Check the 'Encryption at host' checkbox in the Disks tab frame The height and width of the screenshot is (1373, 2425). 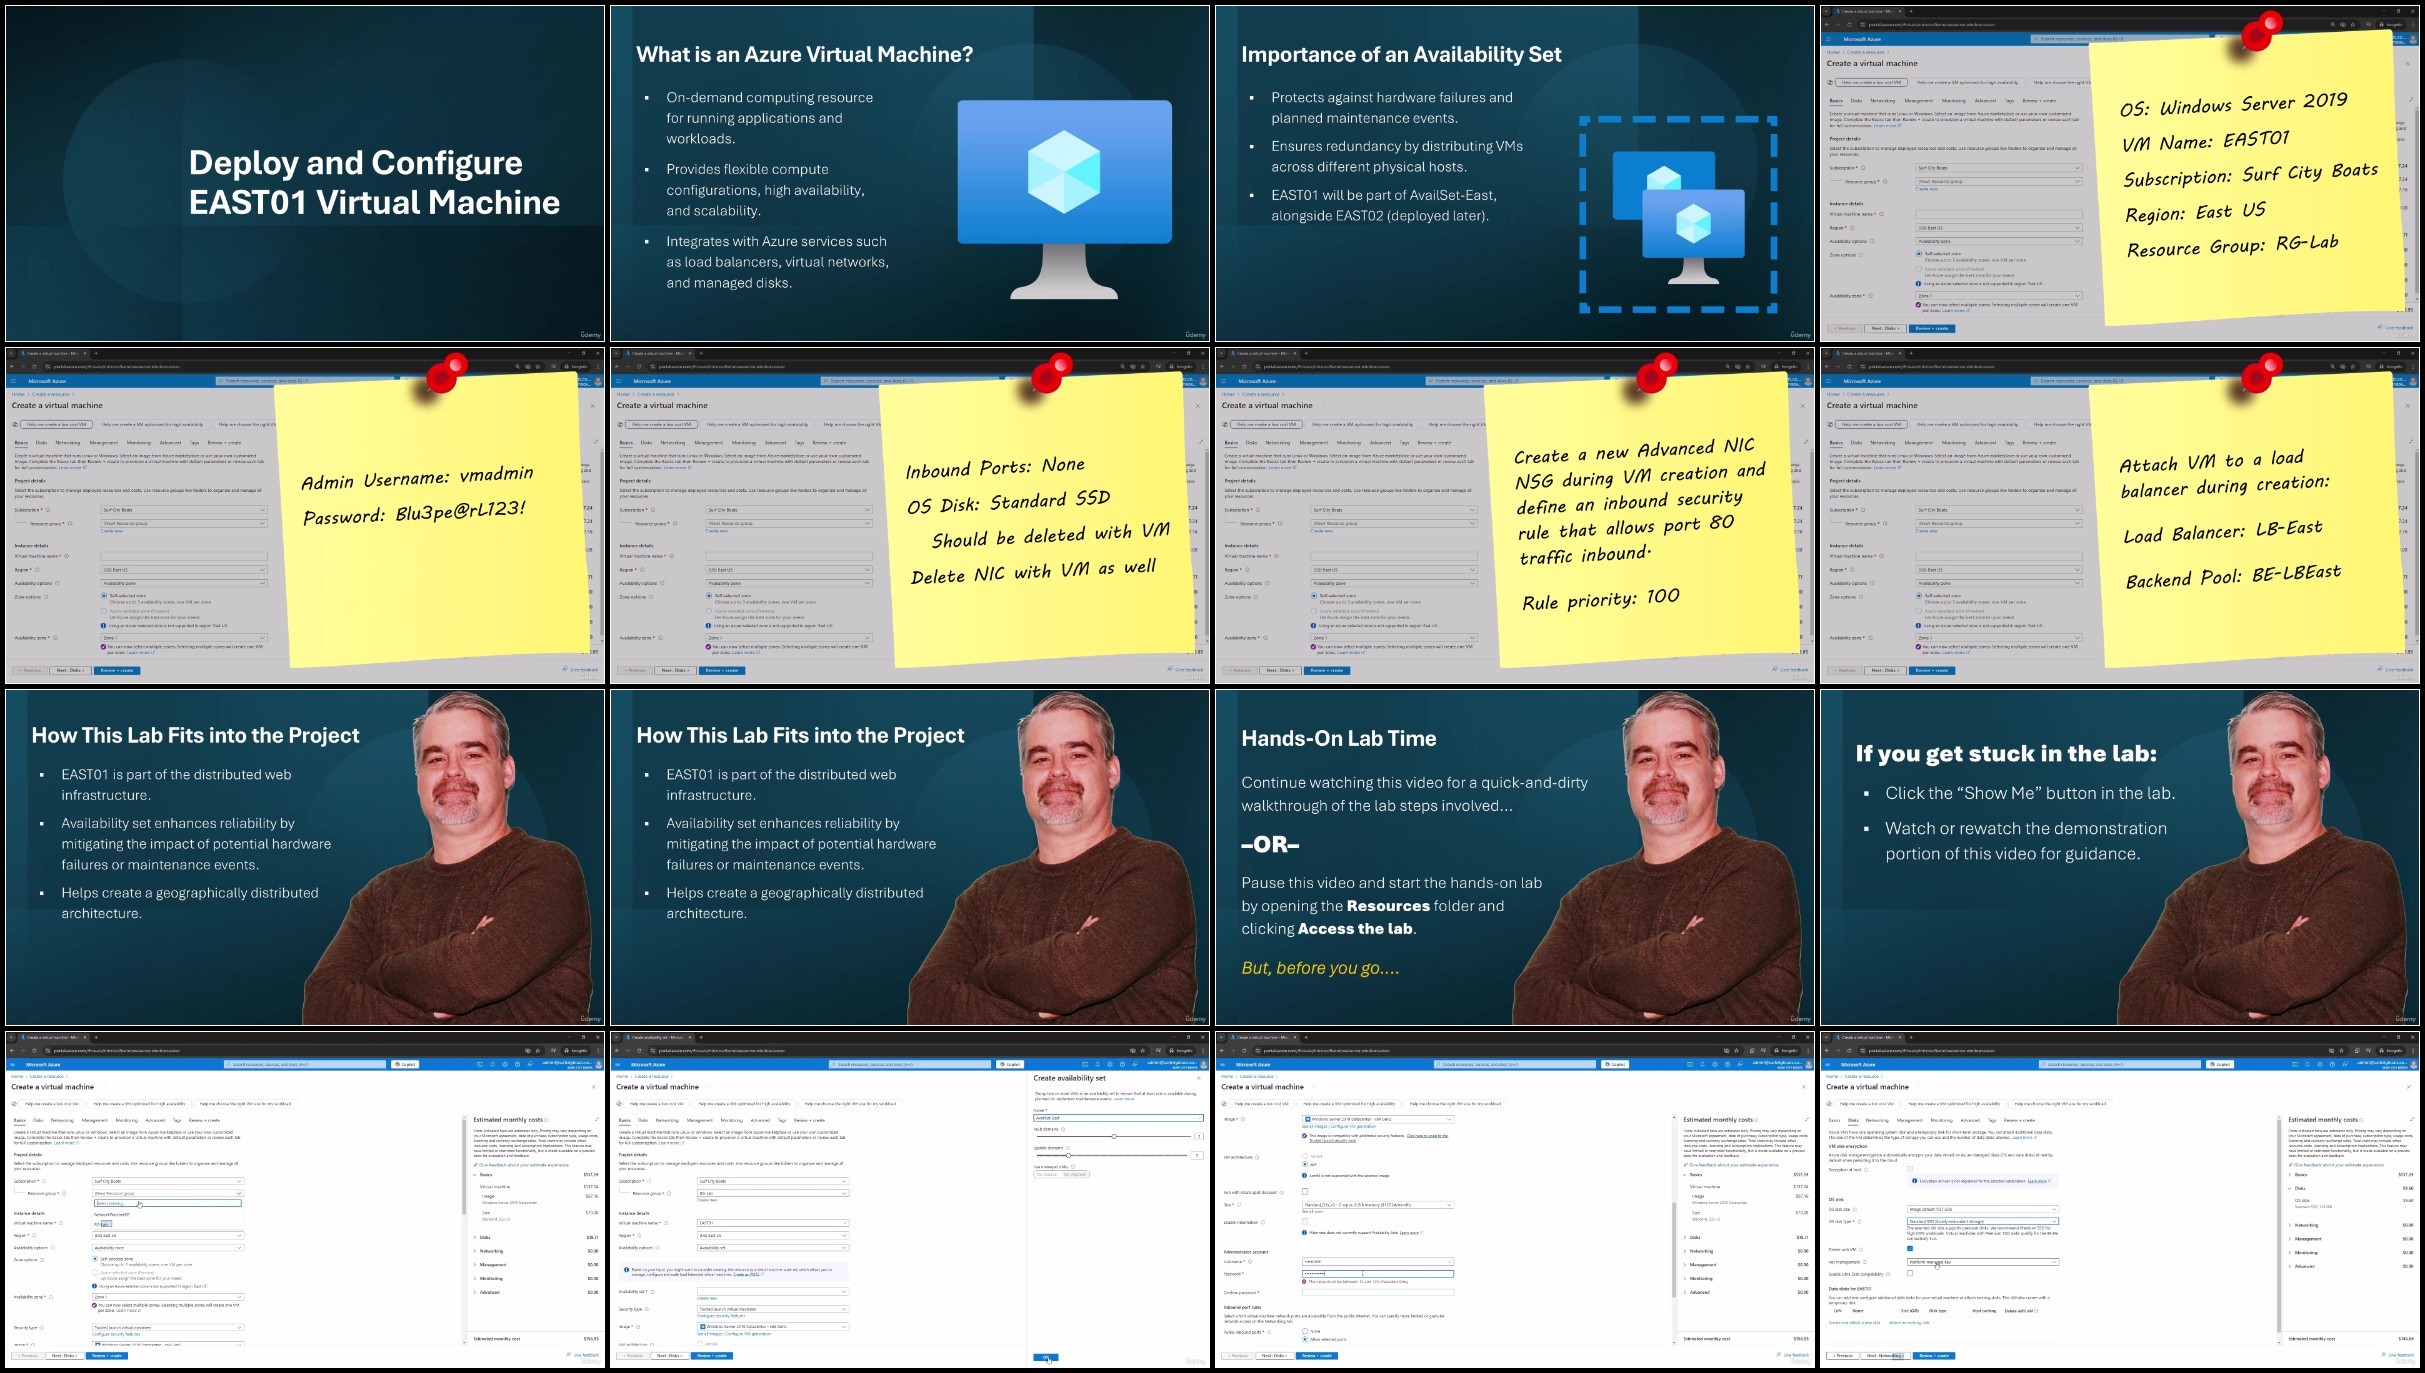(x=1910, y=1169)
